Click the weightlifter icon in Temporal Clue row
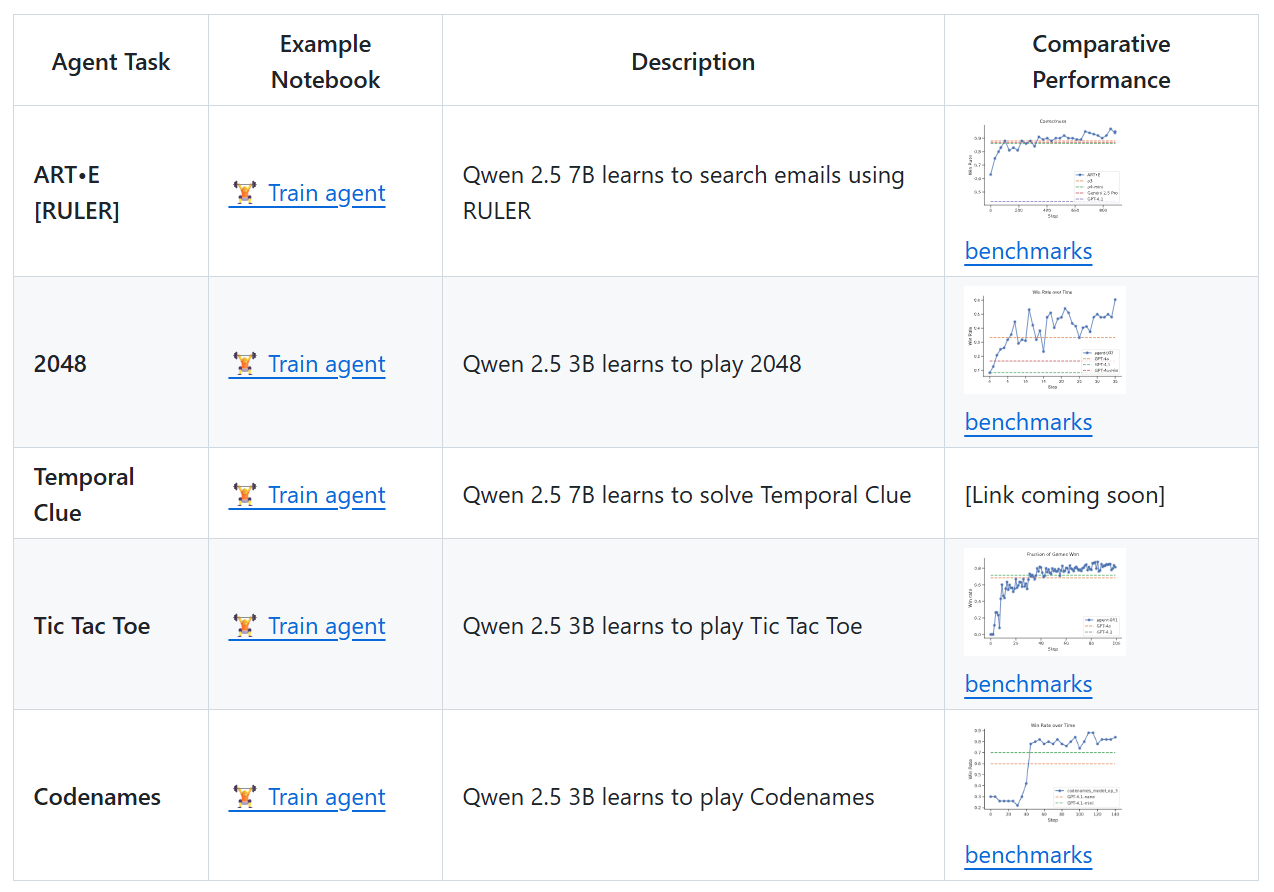Viewport: 1274px width, 892px height. coord(244,495)
